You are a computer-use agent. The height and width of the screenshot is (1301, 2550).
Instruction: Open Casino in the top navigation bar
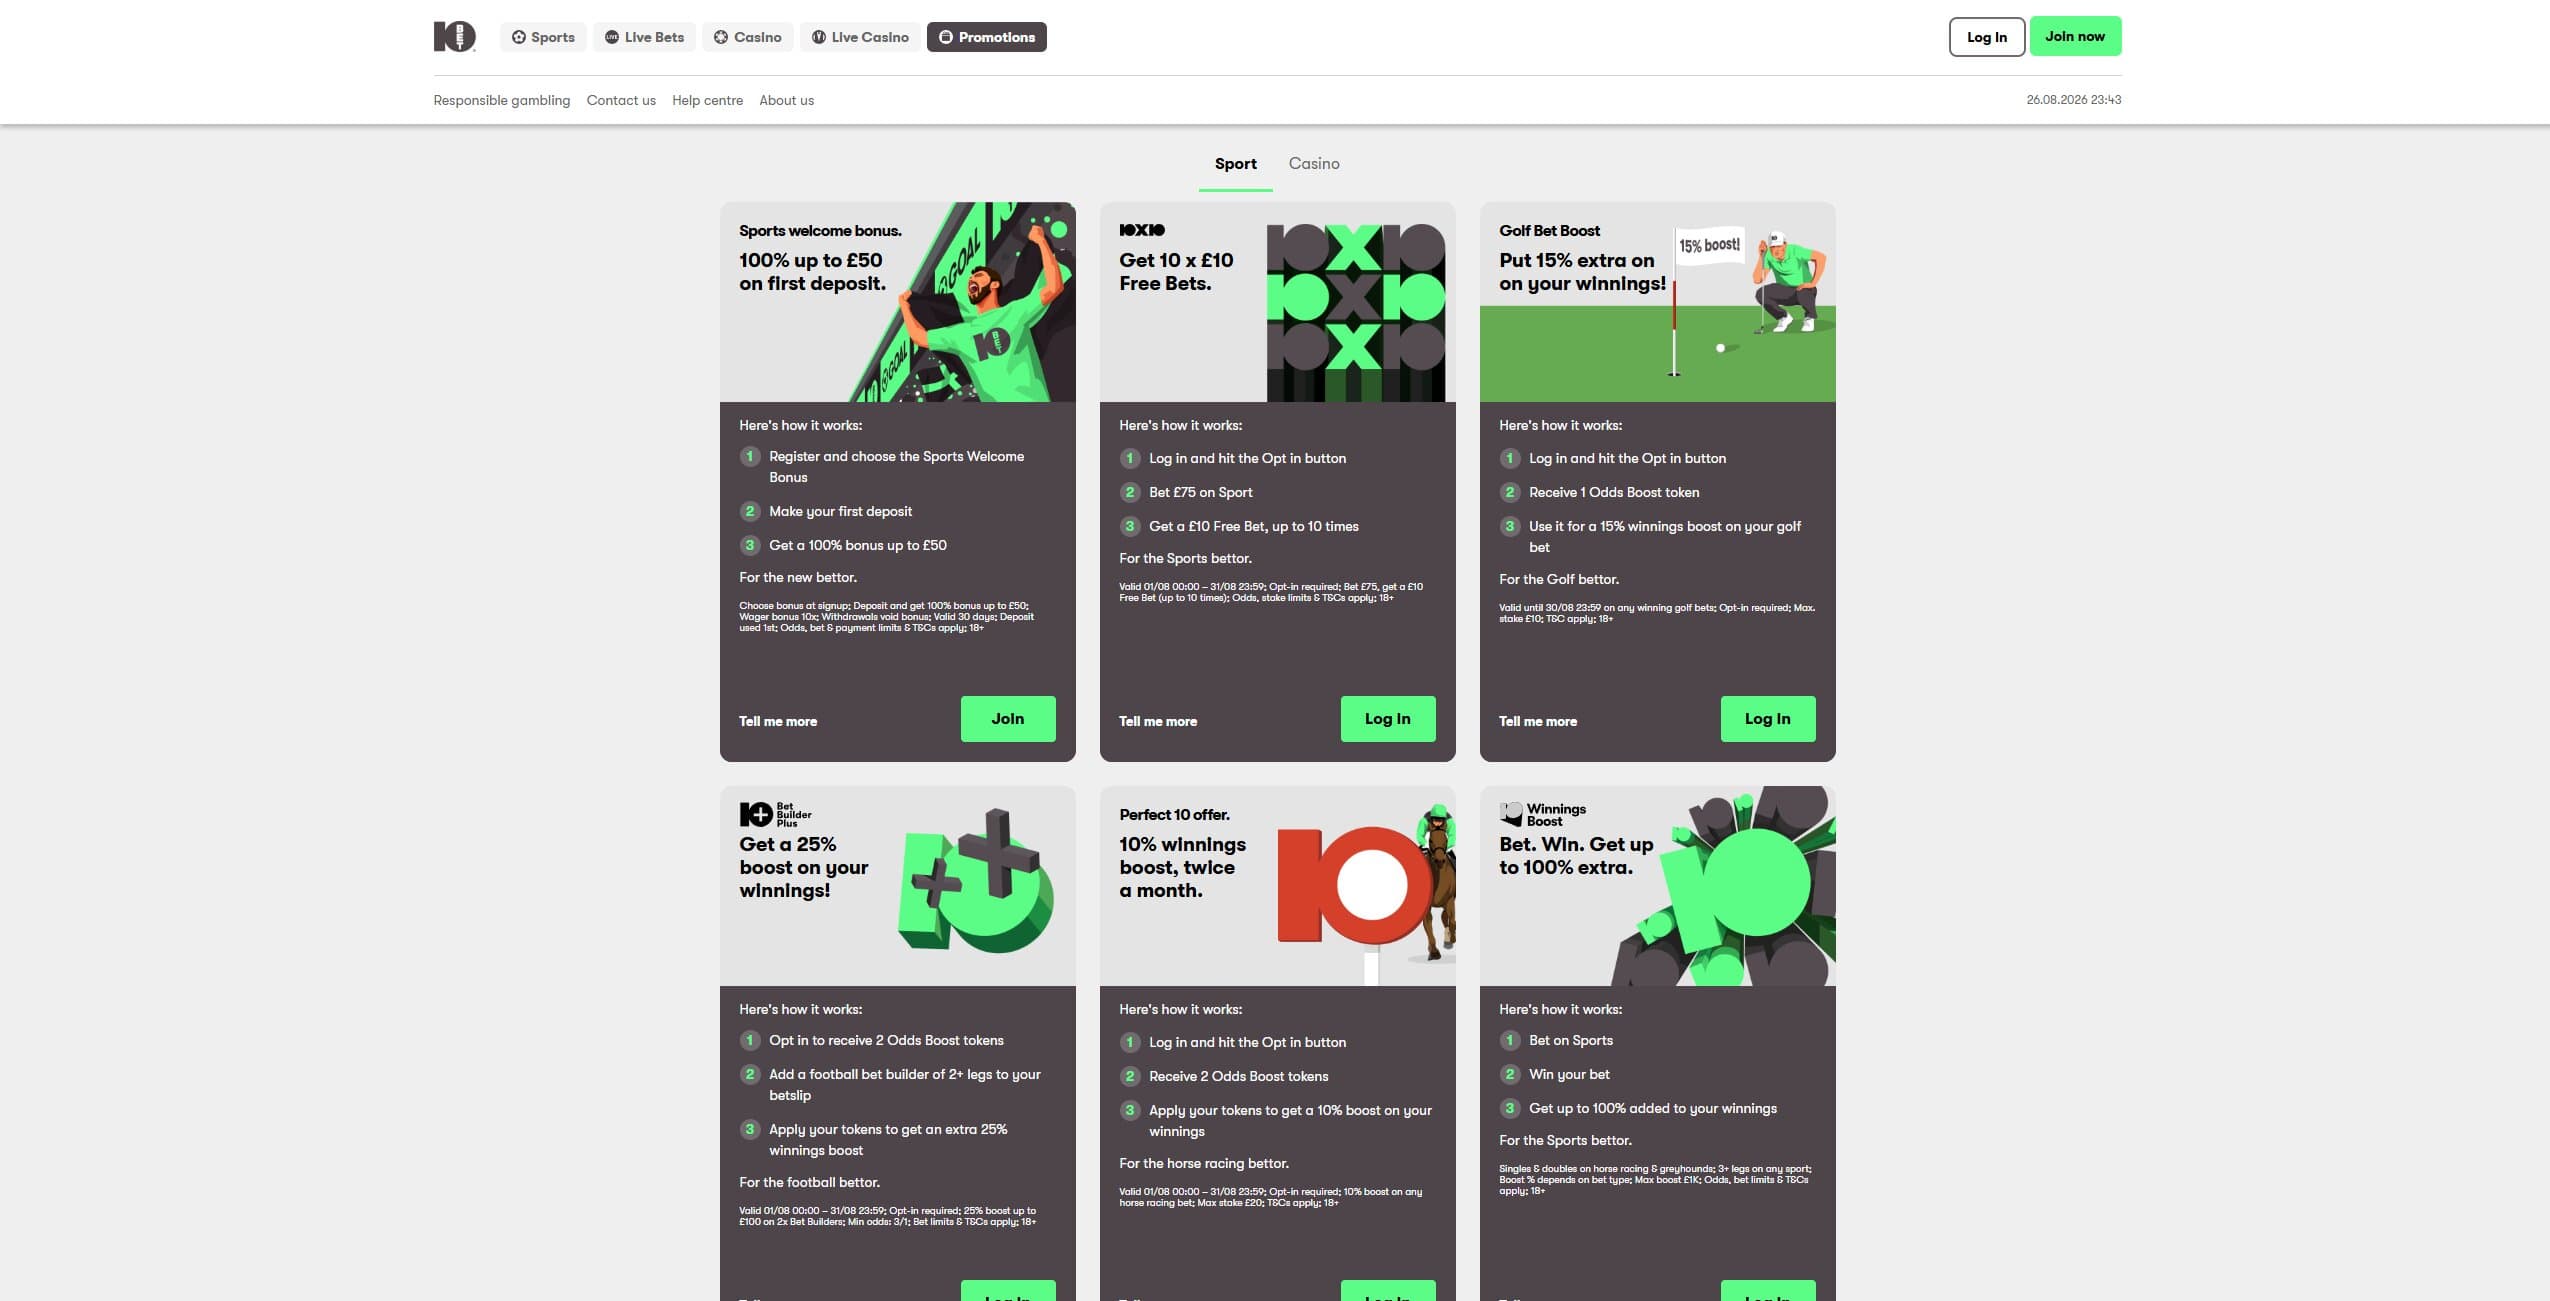coord(748,37)
